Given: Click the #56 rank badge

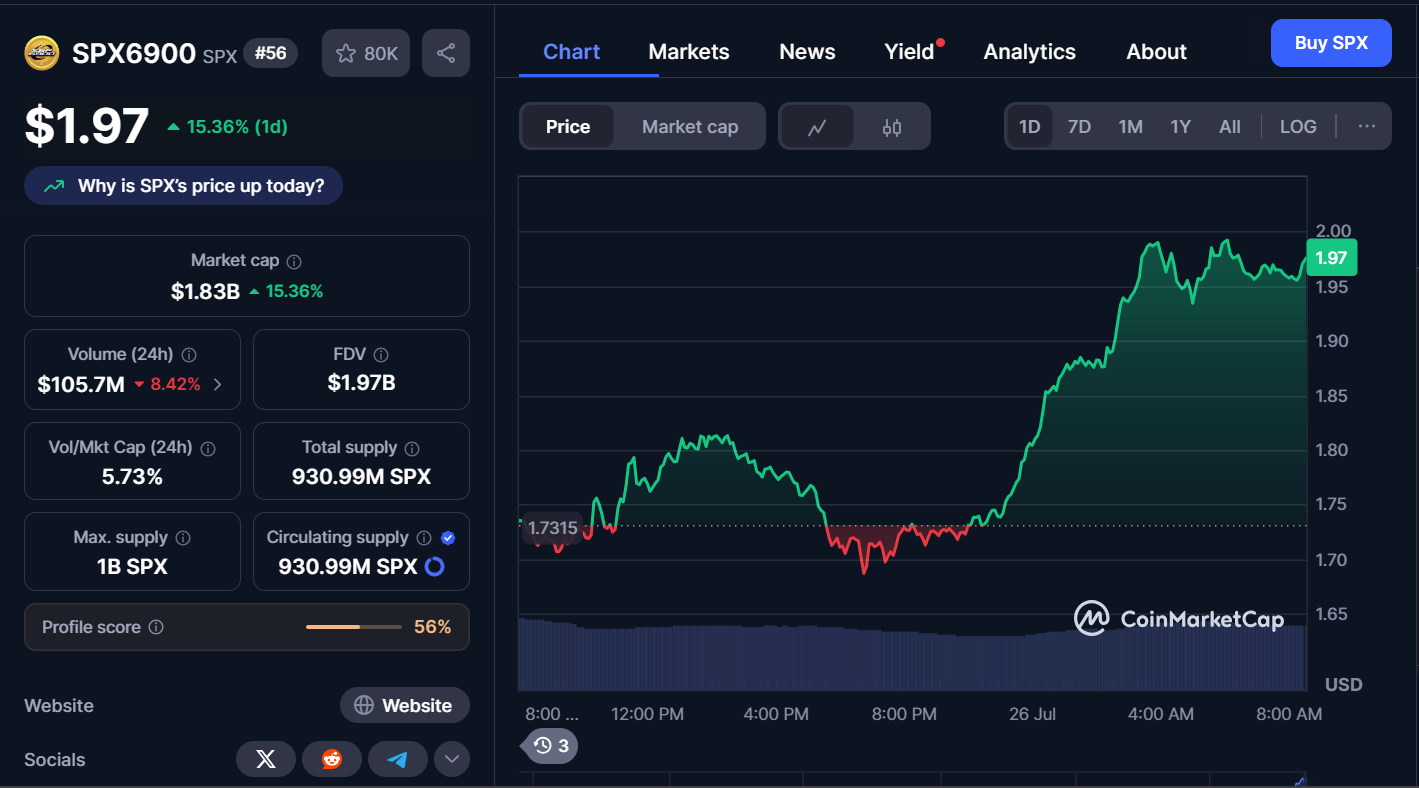Looking at the screenshot, I should coord(270,53).
